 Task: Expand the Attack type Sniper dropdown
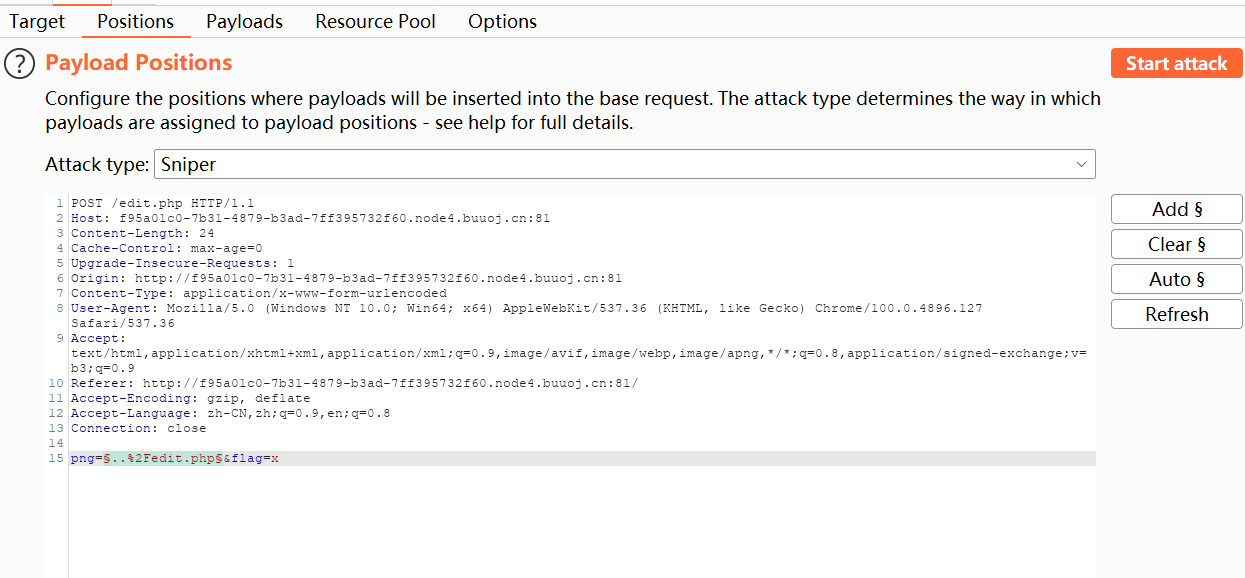point(624,164)
